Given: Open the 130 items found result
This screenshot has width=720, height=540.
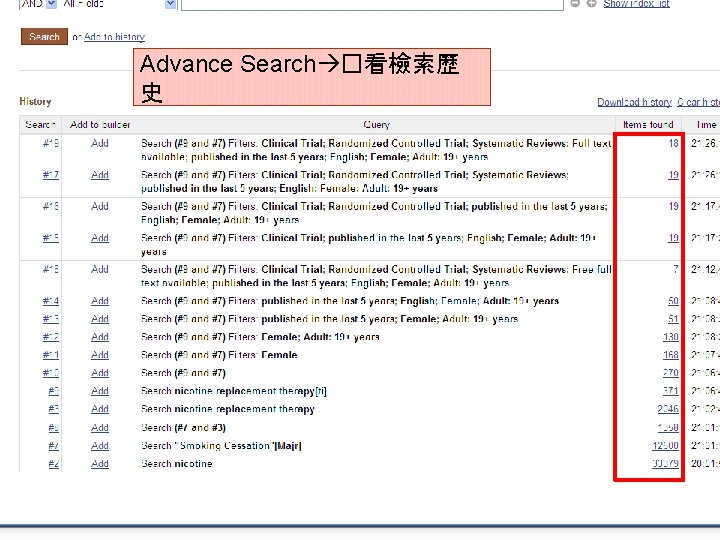Looking at the screenshot, I should click(x=671, y=337).
